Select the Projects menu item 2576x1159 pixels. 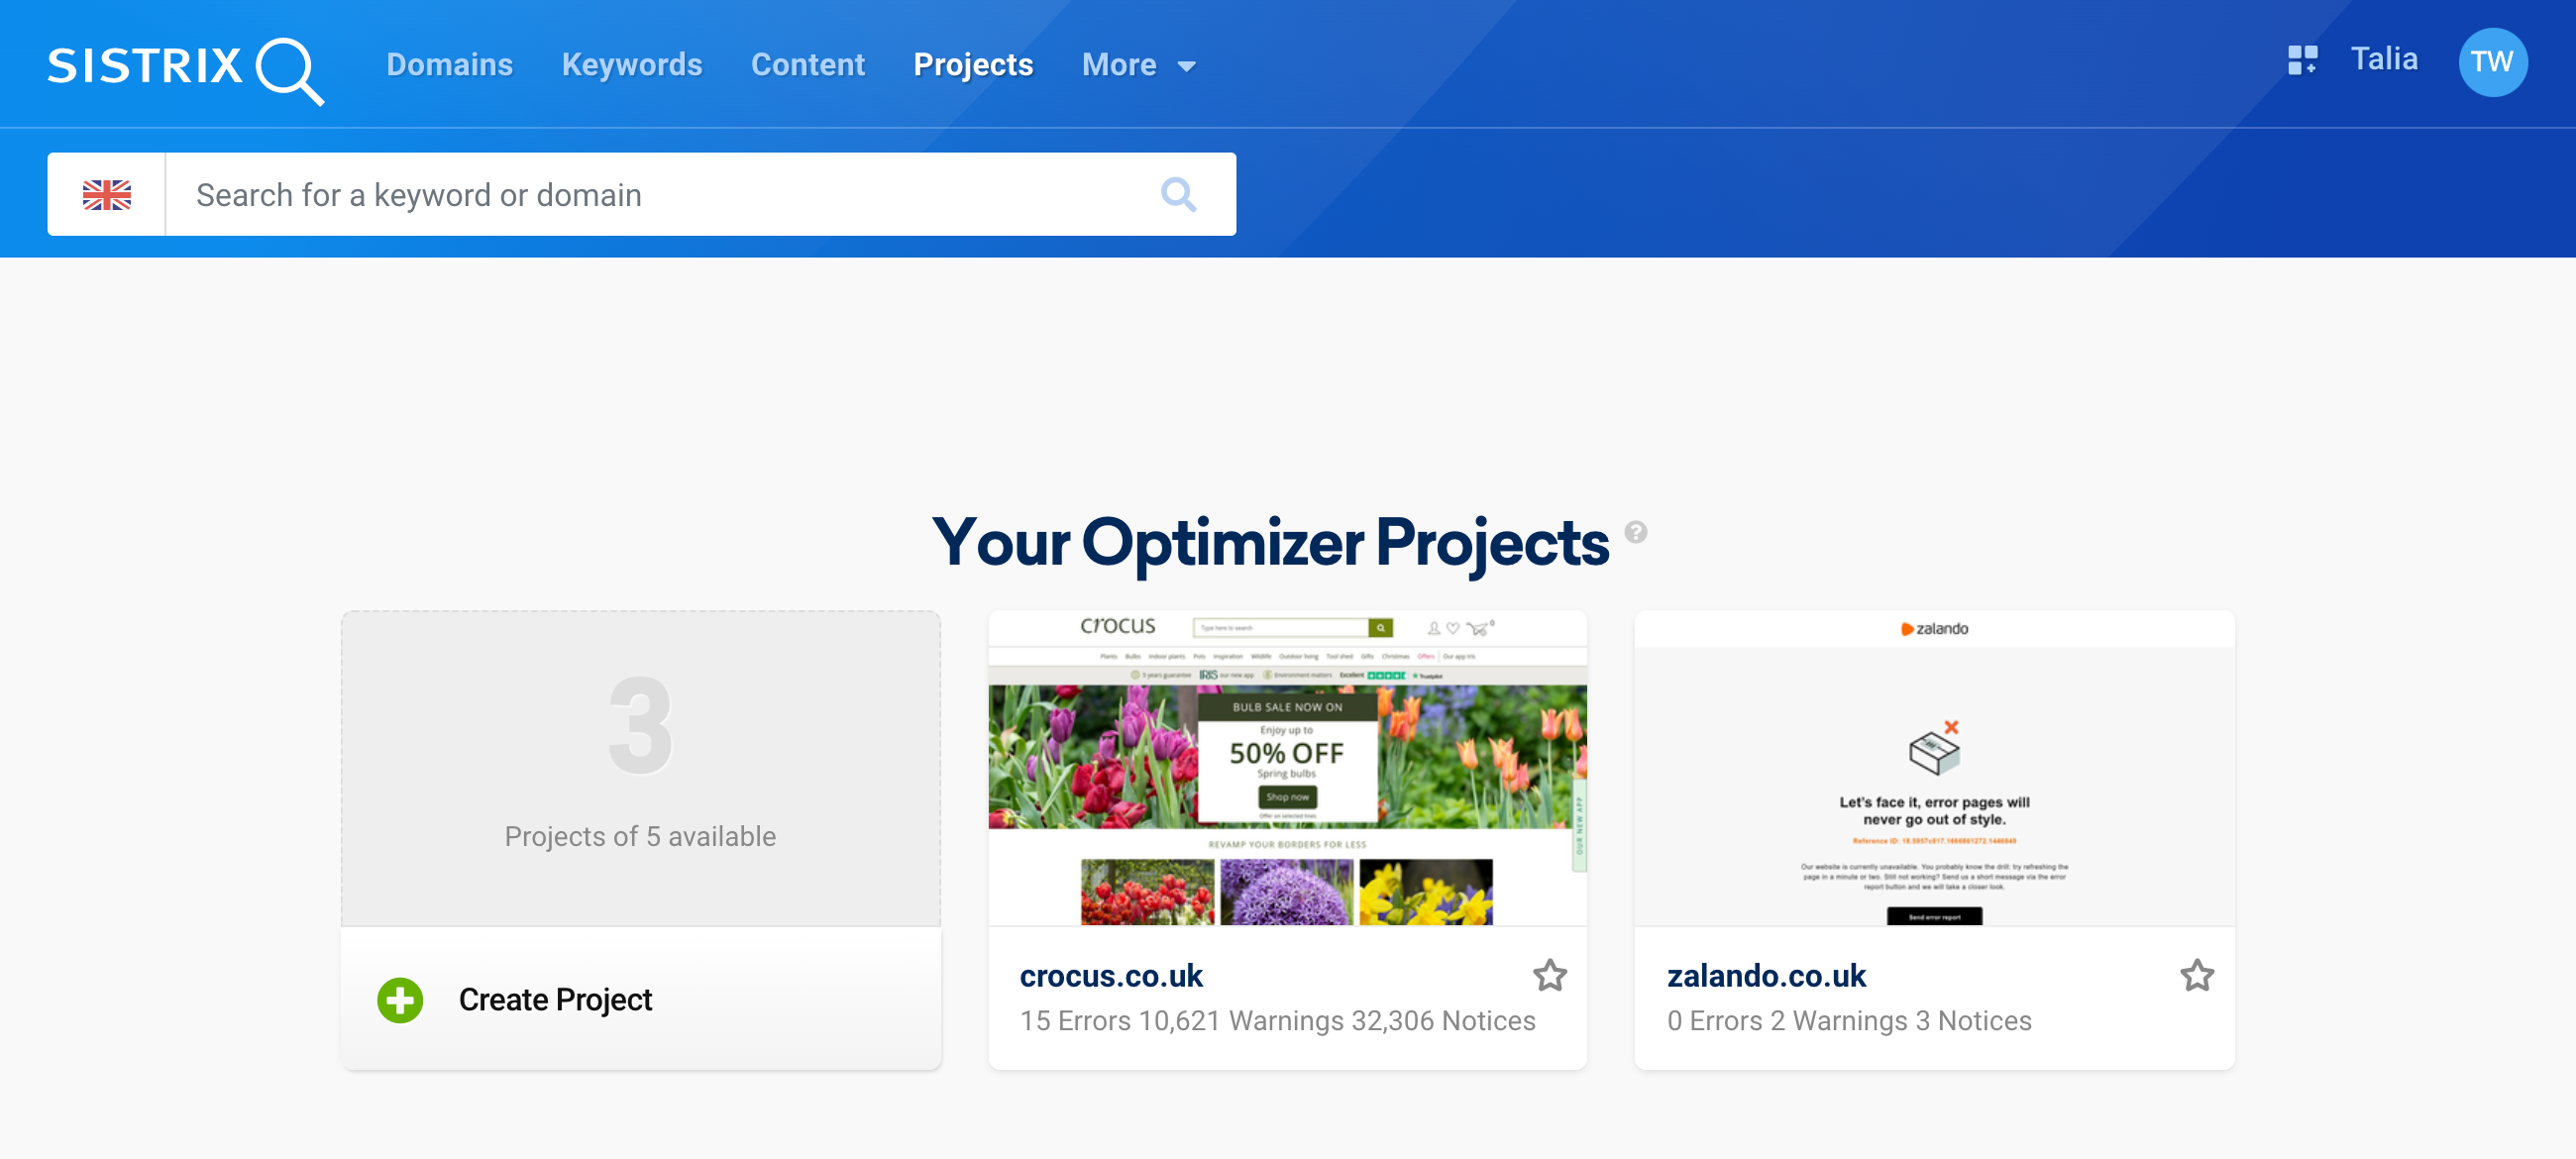point(973,65)
